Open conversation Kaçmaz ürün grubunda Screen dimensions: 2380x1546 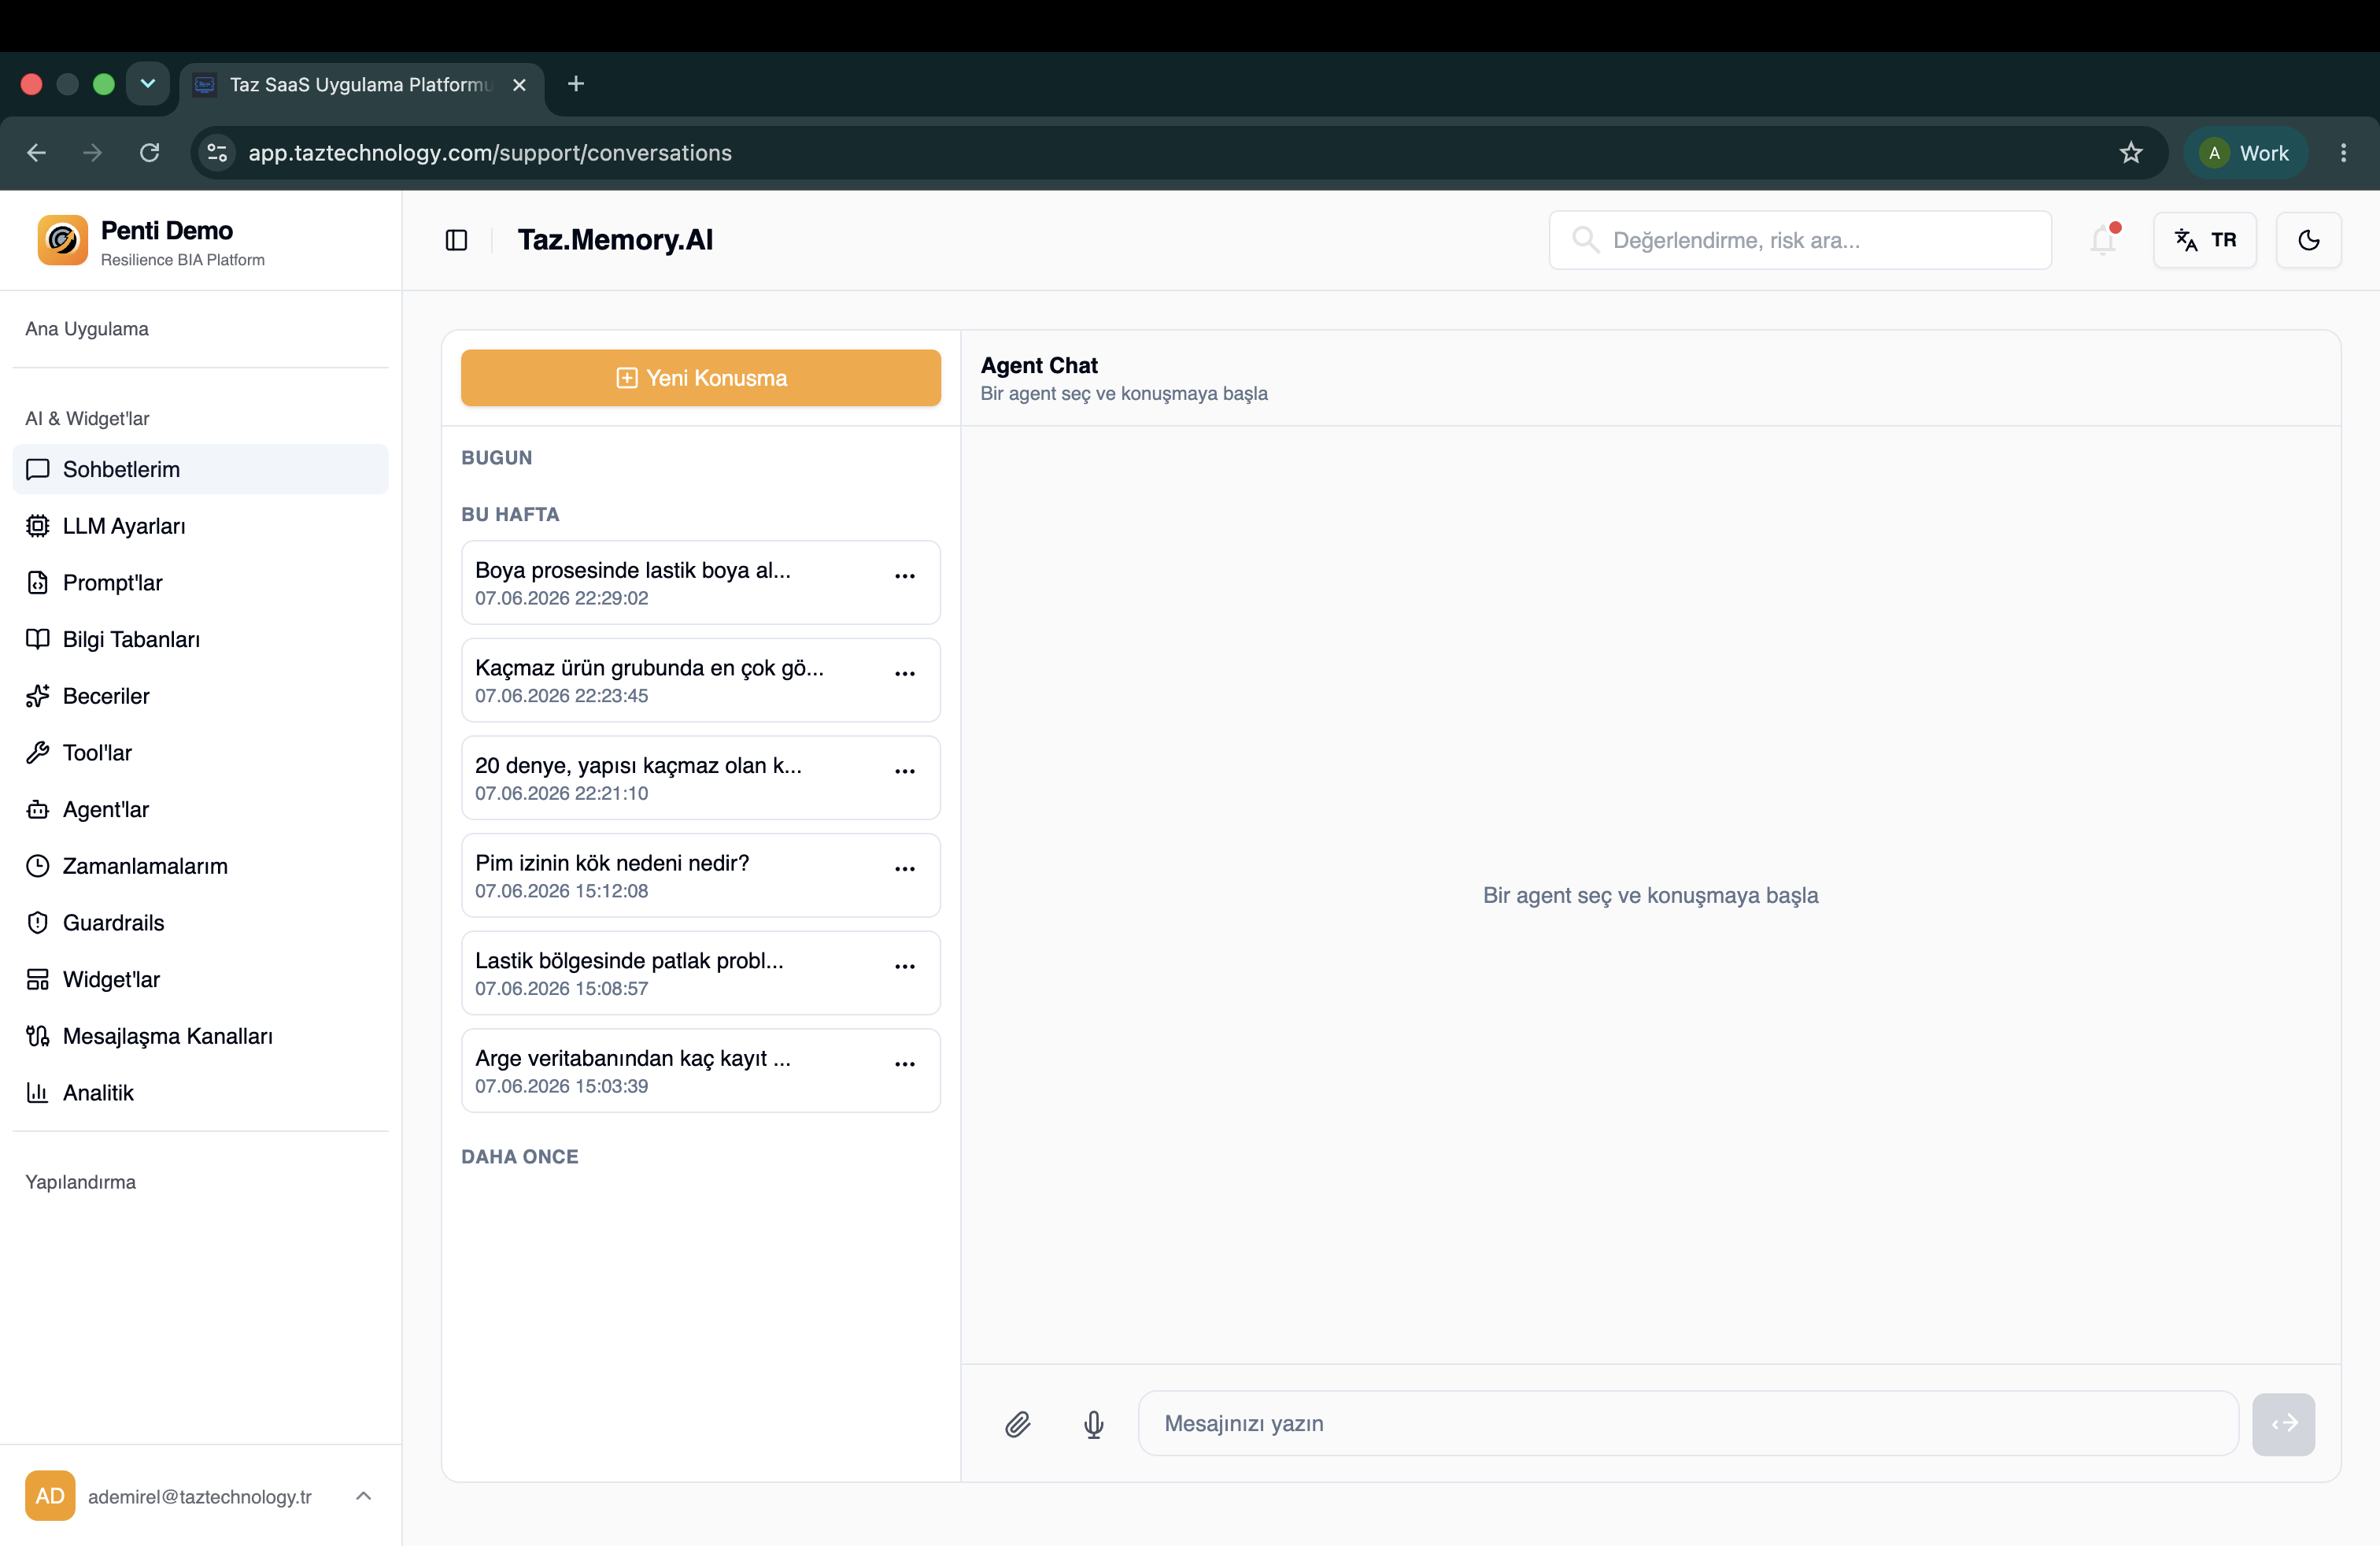701,680
